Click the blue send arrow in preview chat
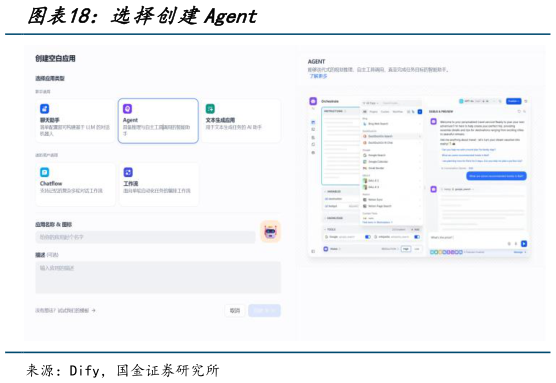The width and height of the screenshot is (556, 383). 524,244
